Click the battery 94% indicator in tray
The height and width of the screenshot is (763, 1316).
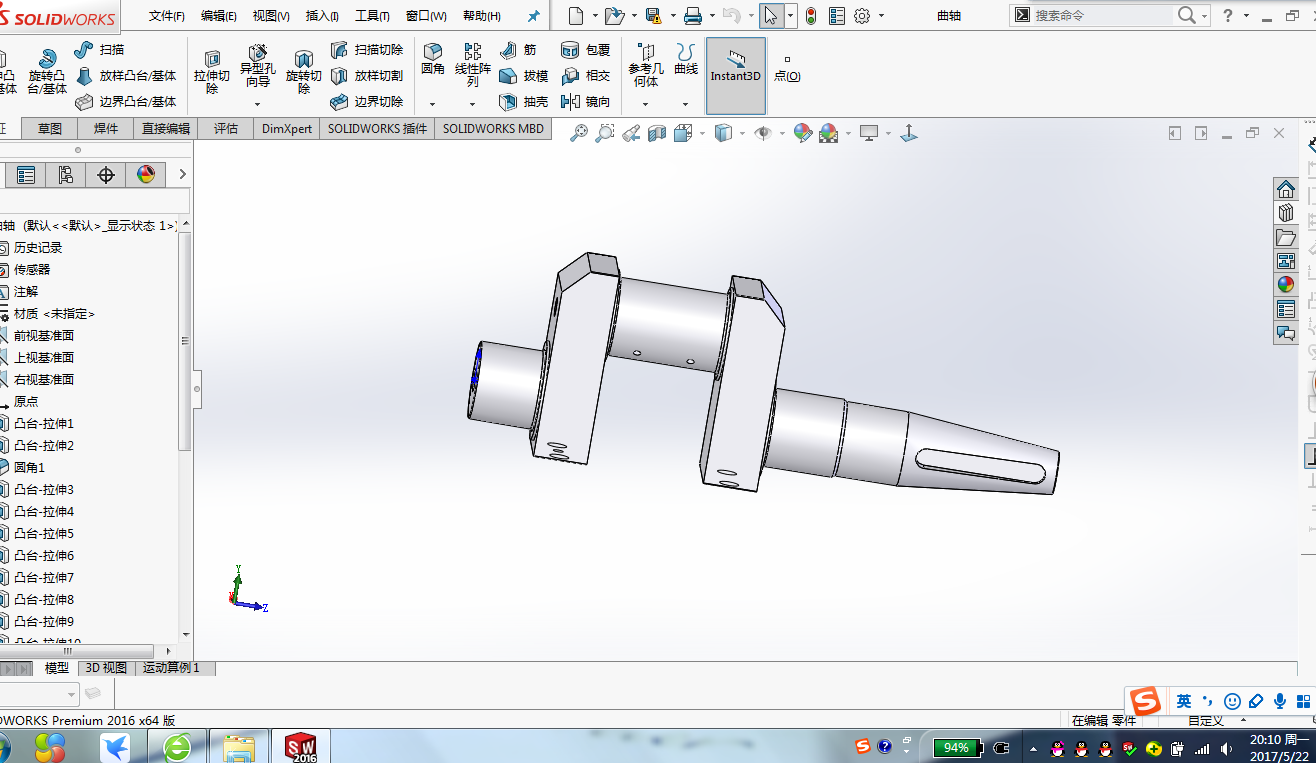pos(956,747)
